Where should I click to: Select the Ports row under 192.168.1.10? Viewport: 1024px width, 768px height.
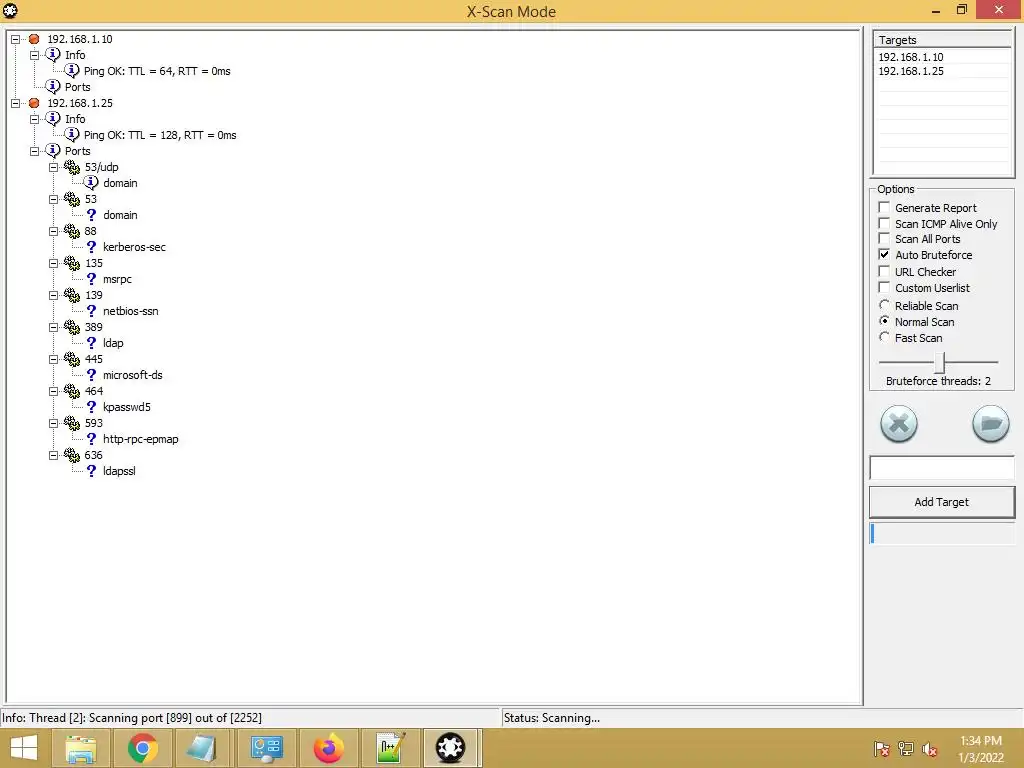tap(78, 87)
